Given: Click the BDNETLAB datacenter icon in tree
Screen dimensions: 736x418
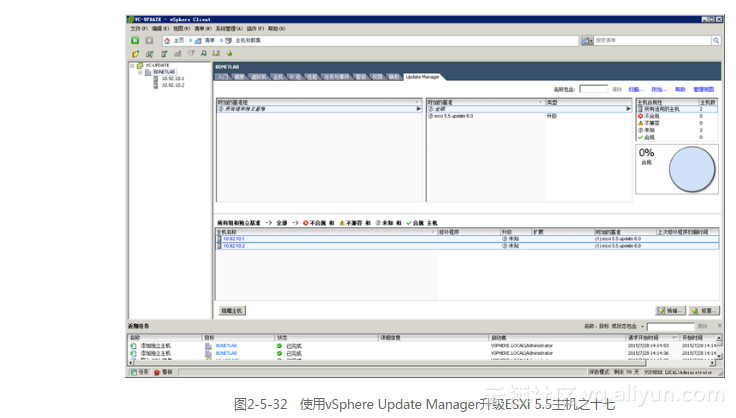Looking at the screenshot, I should 148,72.
